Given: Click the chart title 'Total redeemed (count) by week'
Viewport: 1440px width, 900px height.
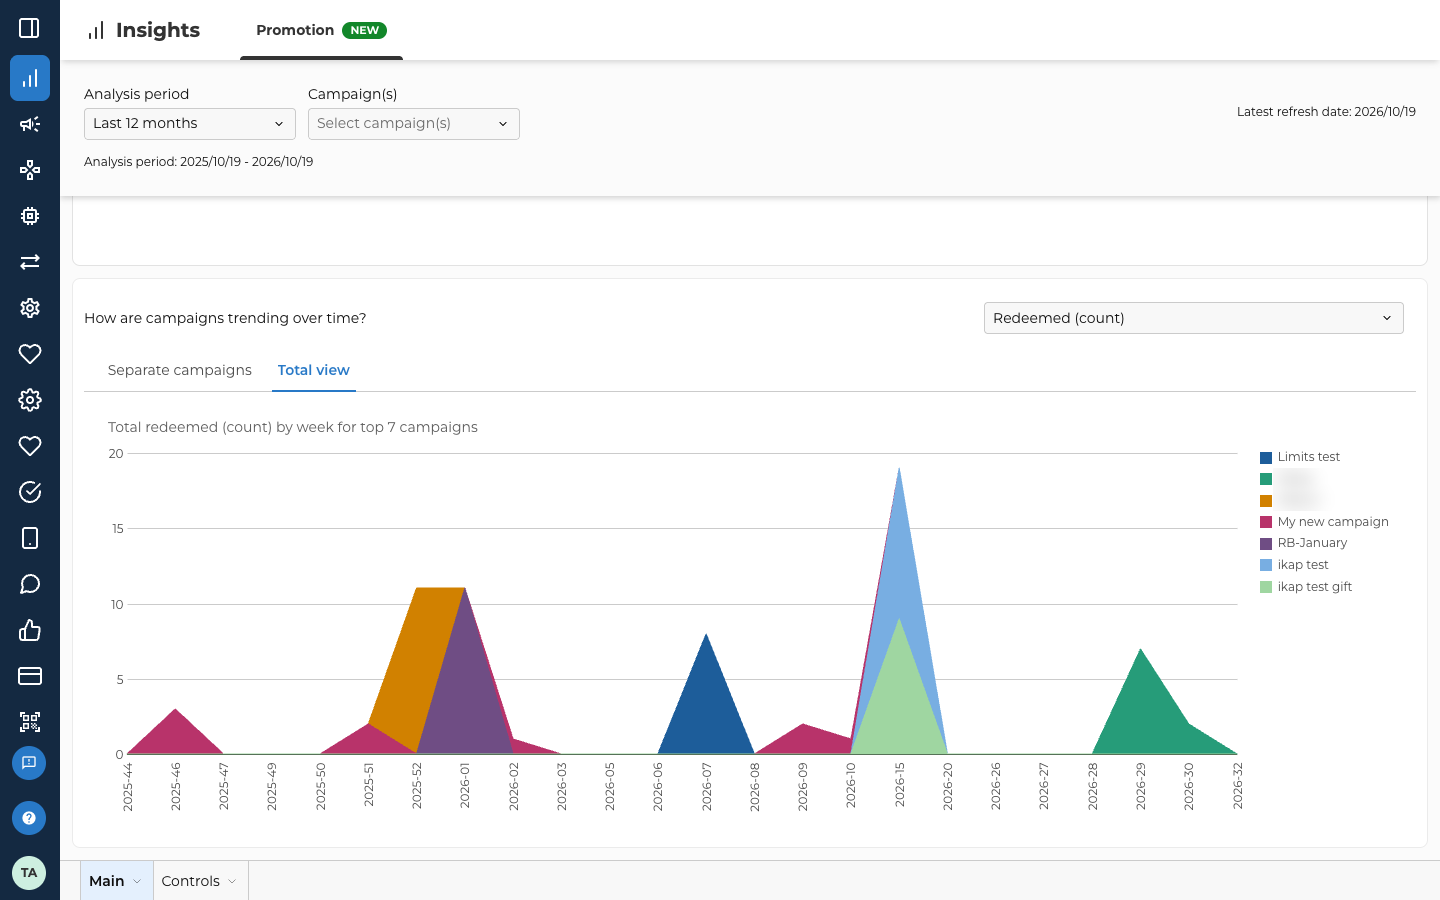Looking at the screenshot, I should 293,427.
